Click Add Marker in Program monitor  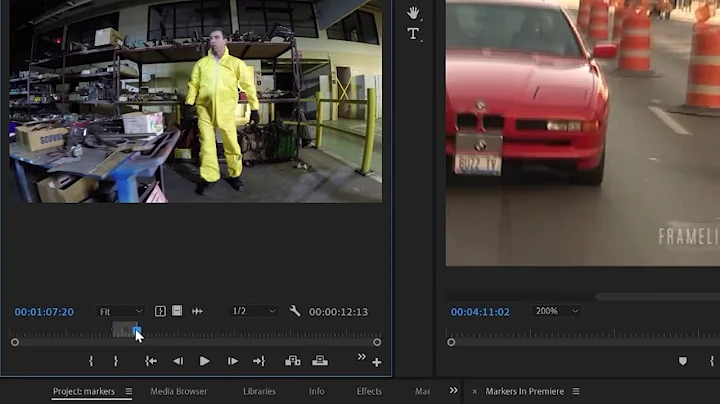[x=683, y=361]
